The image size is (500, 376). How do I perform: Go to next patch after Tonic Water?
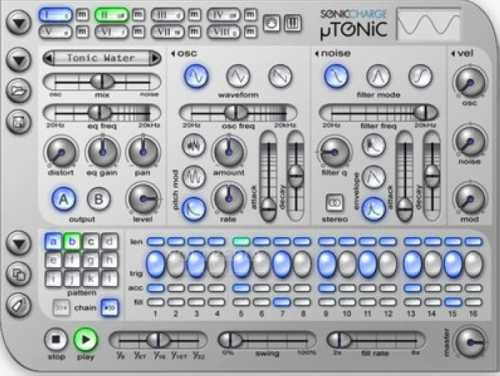click(154, 58)
